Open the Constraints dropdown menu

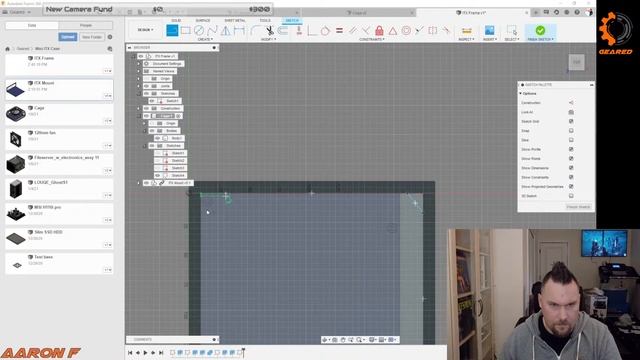371,39
